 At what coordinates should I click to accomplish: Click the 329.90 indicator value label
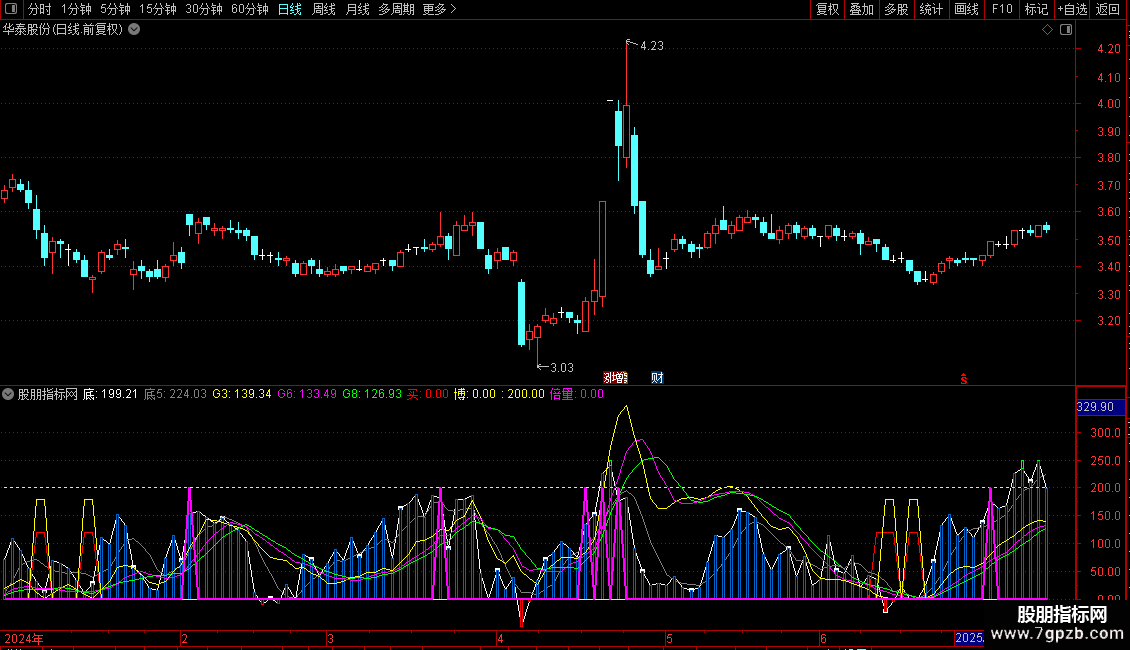coord(1094,407)
